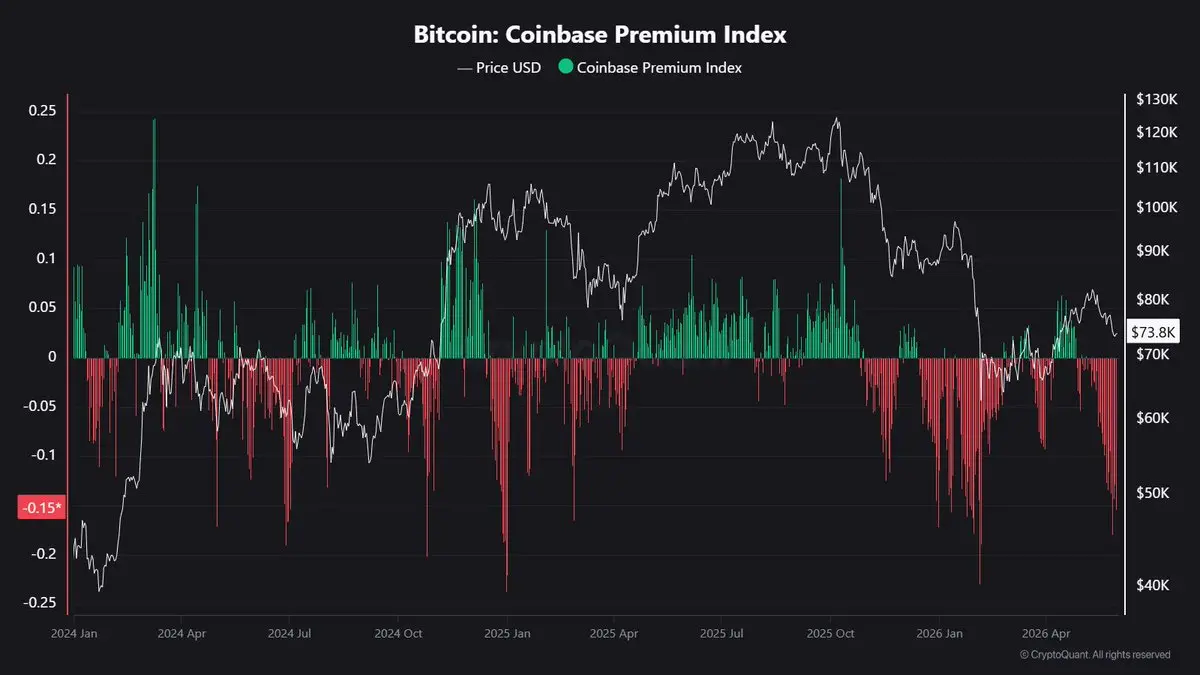Viewport: 1200px width, 675px height.
Task: Click the $100K right axis label
Action: pos(1156,208)
